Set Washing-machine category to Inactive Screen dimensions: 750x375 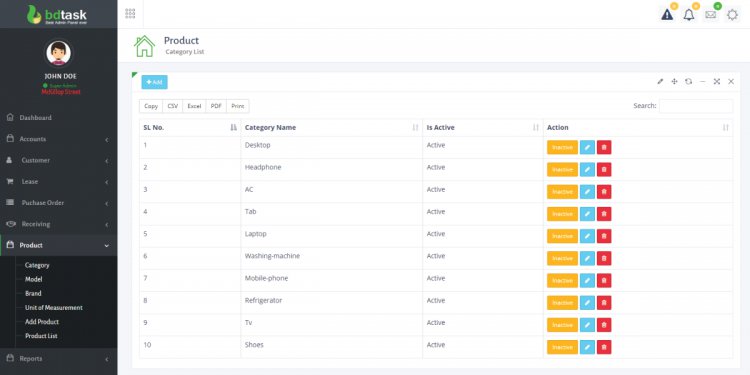(x=562, y=258)
